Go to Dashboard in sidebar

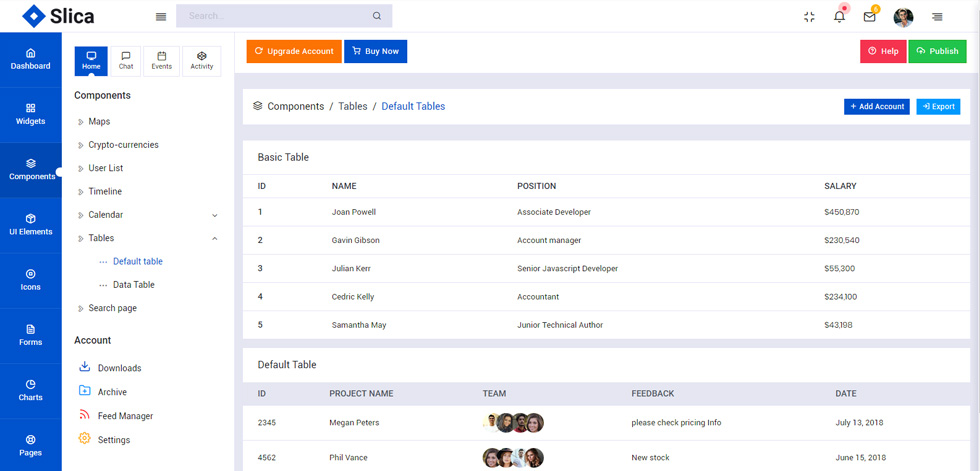(31, 59)
